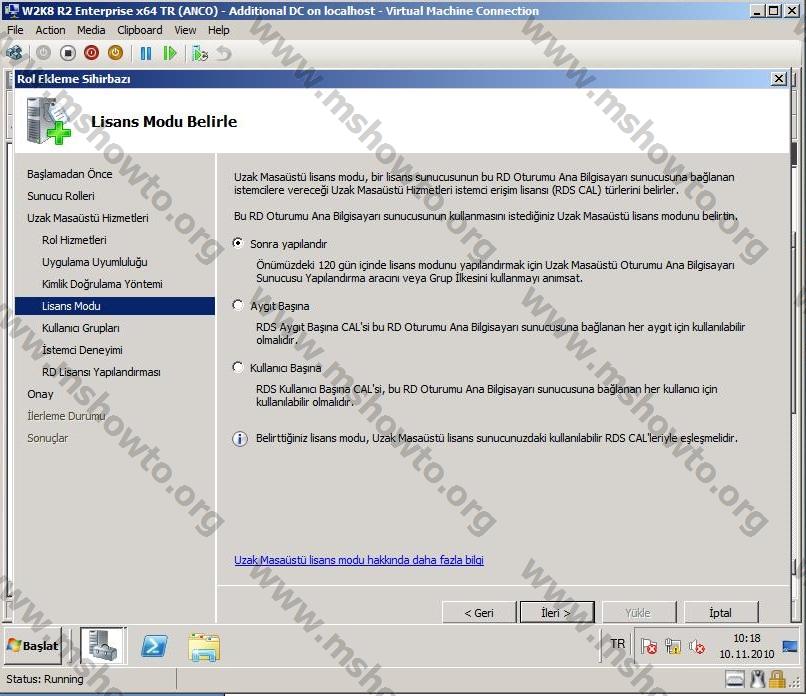Click the greyed-out Start virtual machine icon
This screenshot has height=696, width=806.
pyautogui.click(x=43, y=53)
